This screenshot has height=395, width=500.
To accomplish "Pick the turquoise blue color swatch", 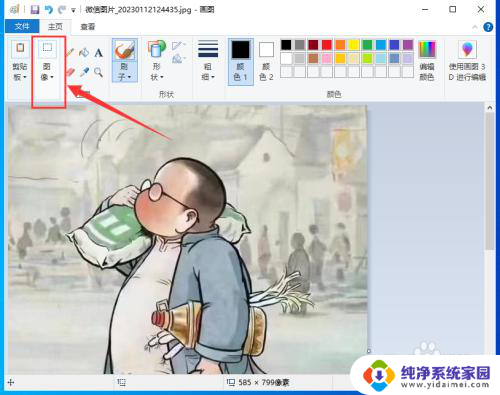I will coord(381,45).
